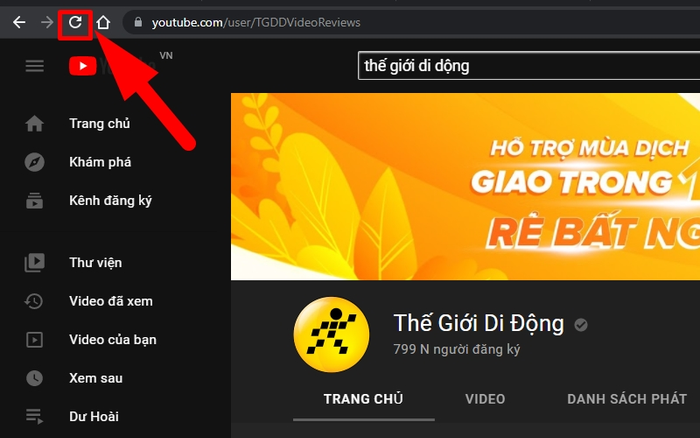Reload the page with the refresh icon
Image resolution: width=700 pixels, height=438 pixels.
[x=75, y=22]
